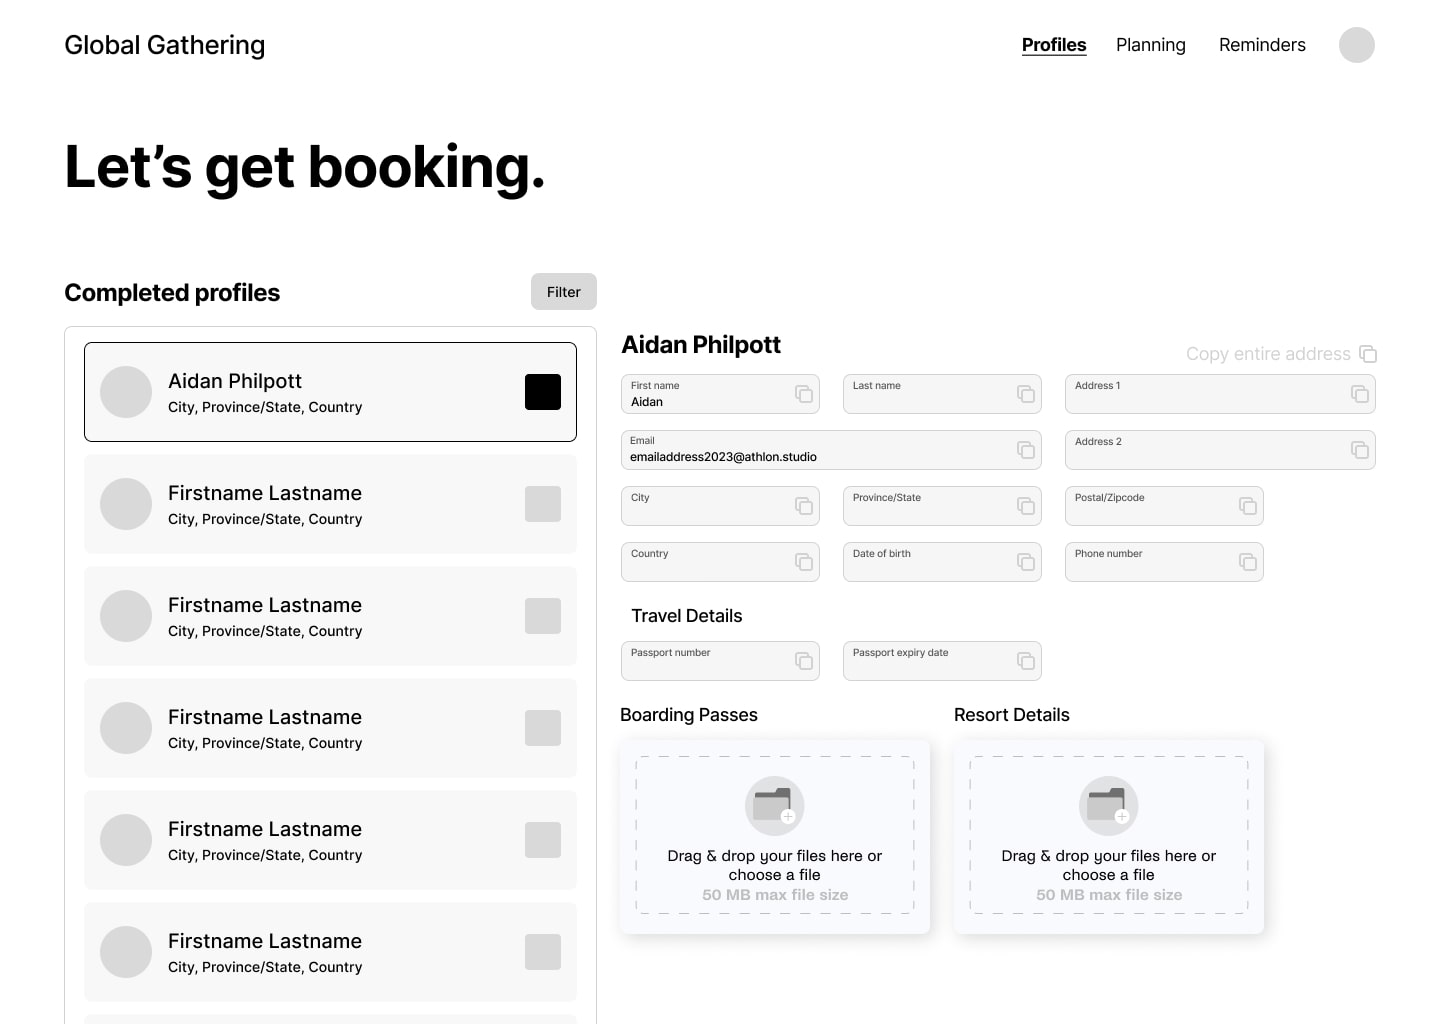
Task: Click the folder upload icon under Resort Details
Action: (1109, 806)
